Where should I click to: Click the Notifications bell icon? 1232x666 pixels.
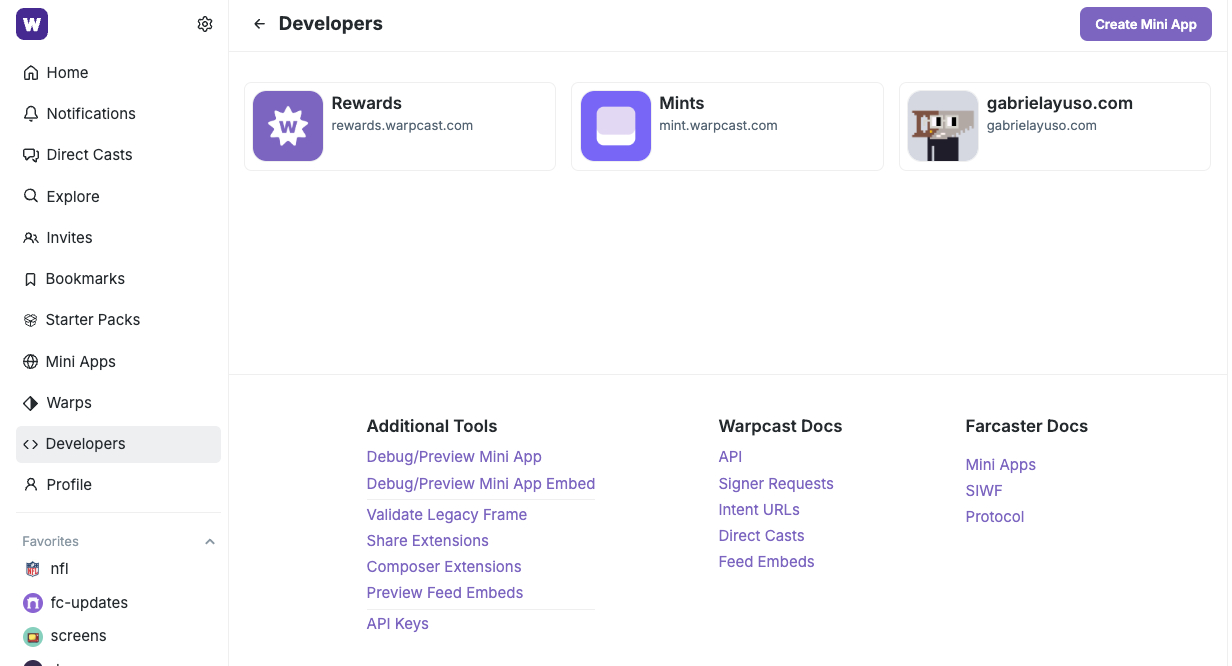click(31, 113)
